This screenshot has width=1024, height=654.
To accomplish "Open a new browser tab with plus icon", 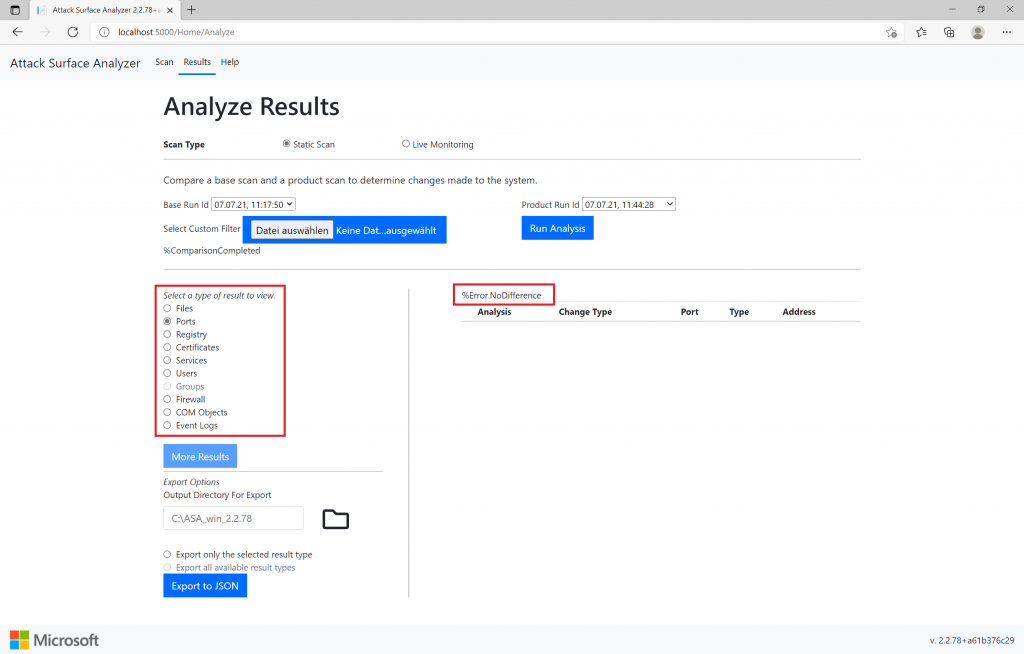I will click(191, 10).
